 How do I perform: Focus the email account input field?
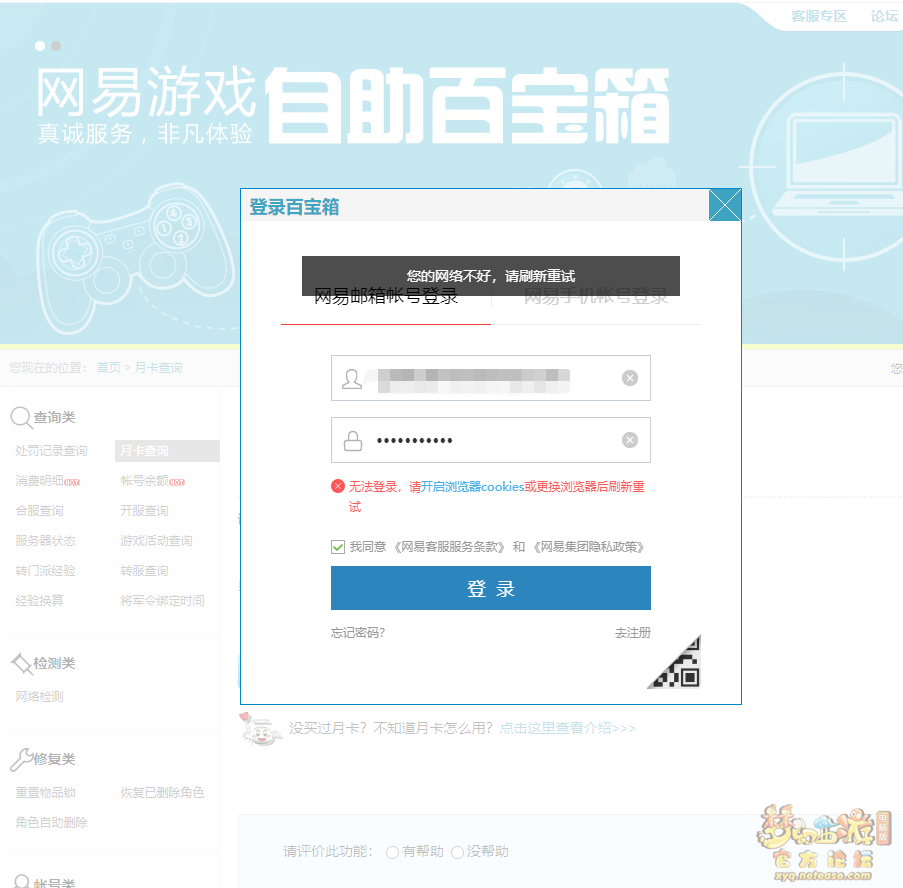coord(491,378)
